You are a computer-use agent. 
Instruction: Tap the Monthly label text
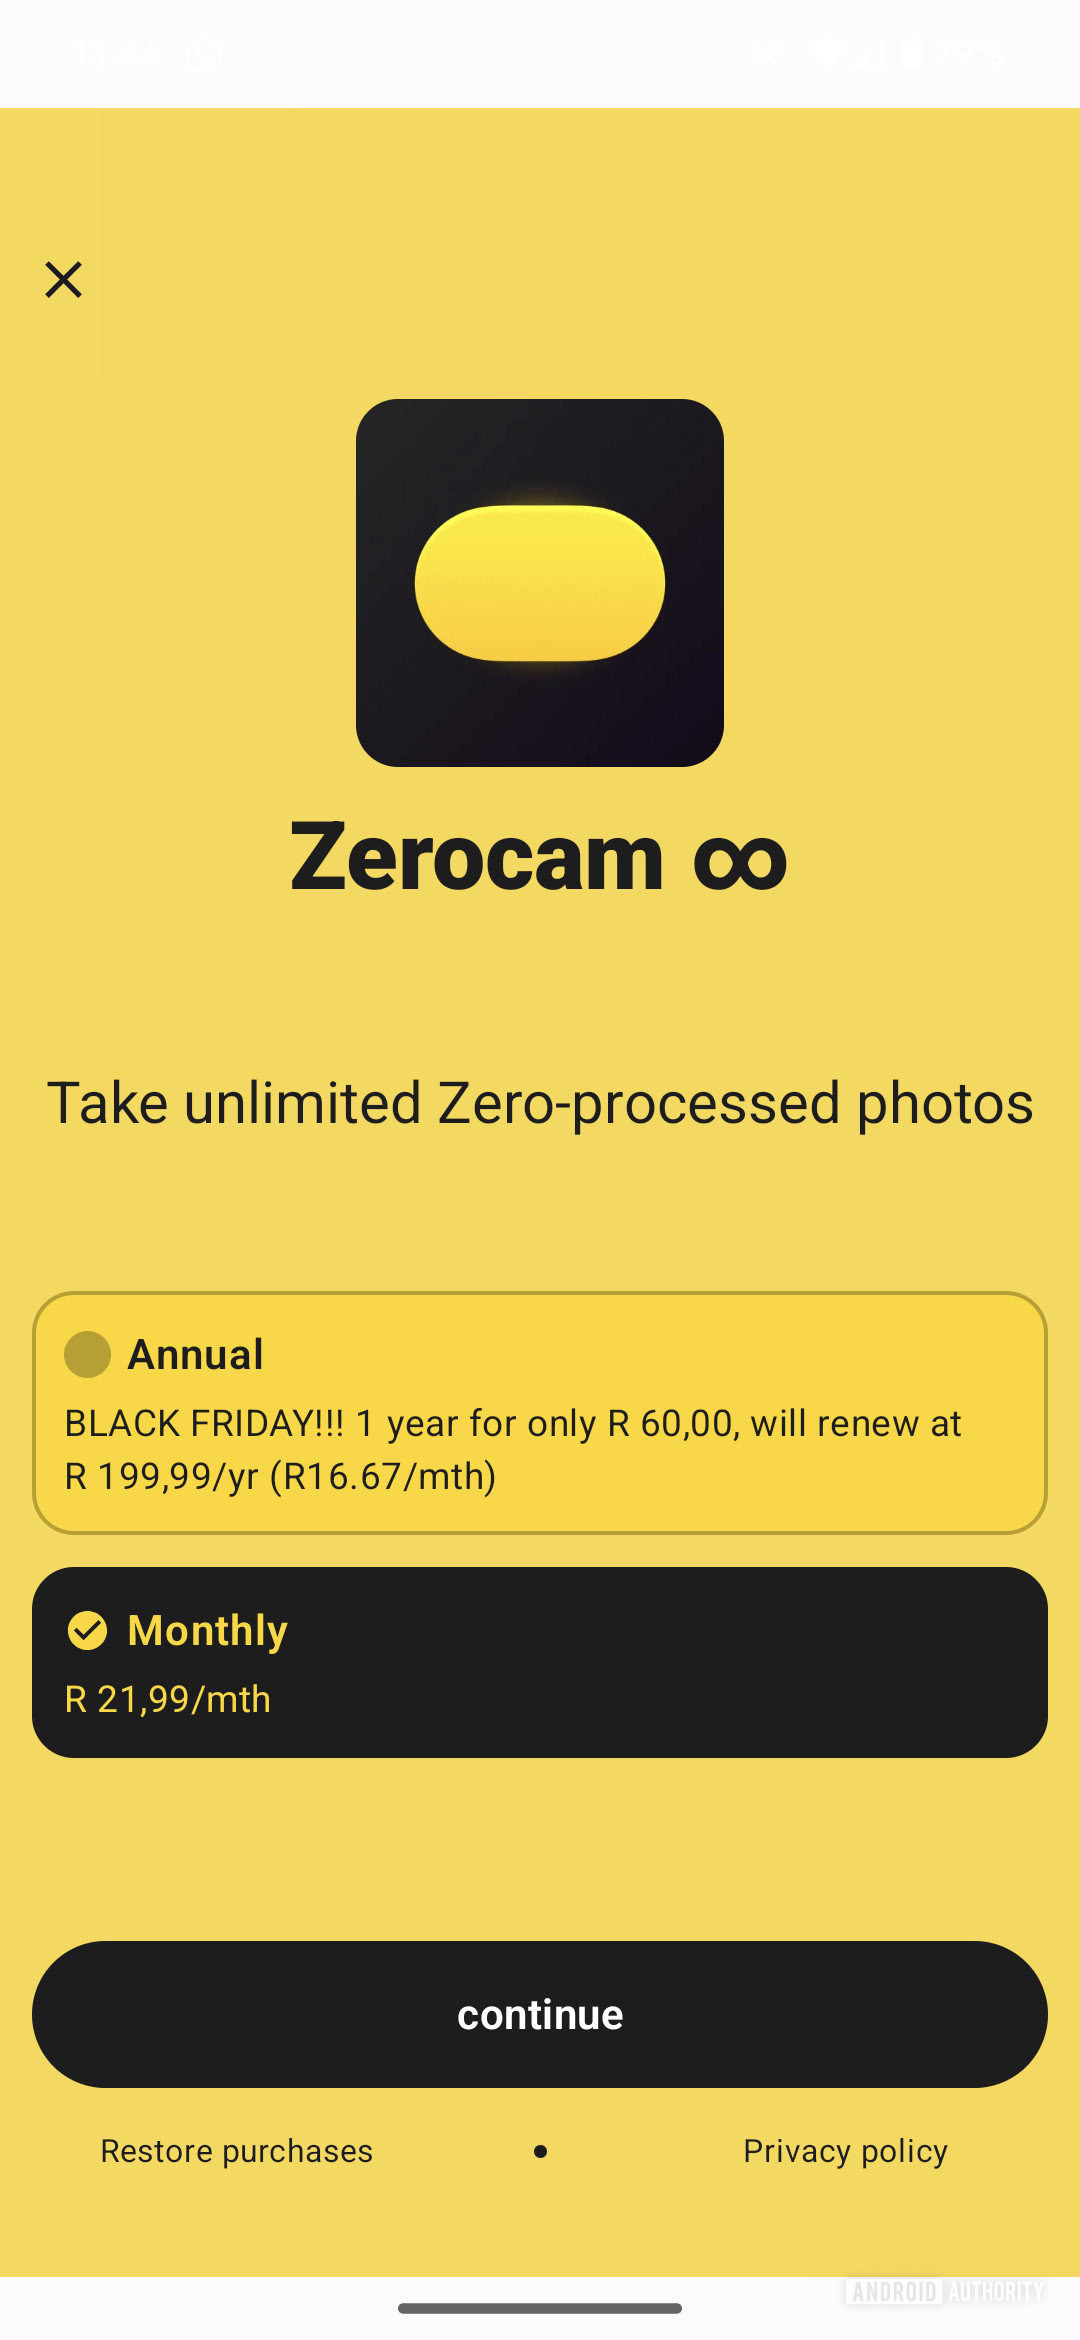point(208,1631)
